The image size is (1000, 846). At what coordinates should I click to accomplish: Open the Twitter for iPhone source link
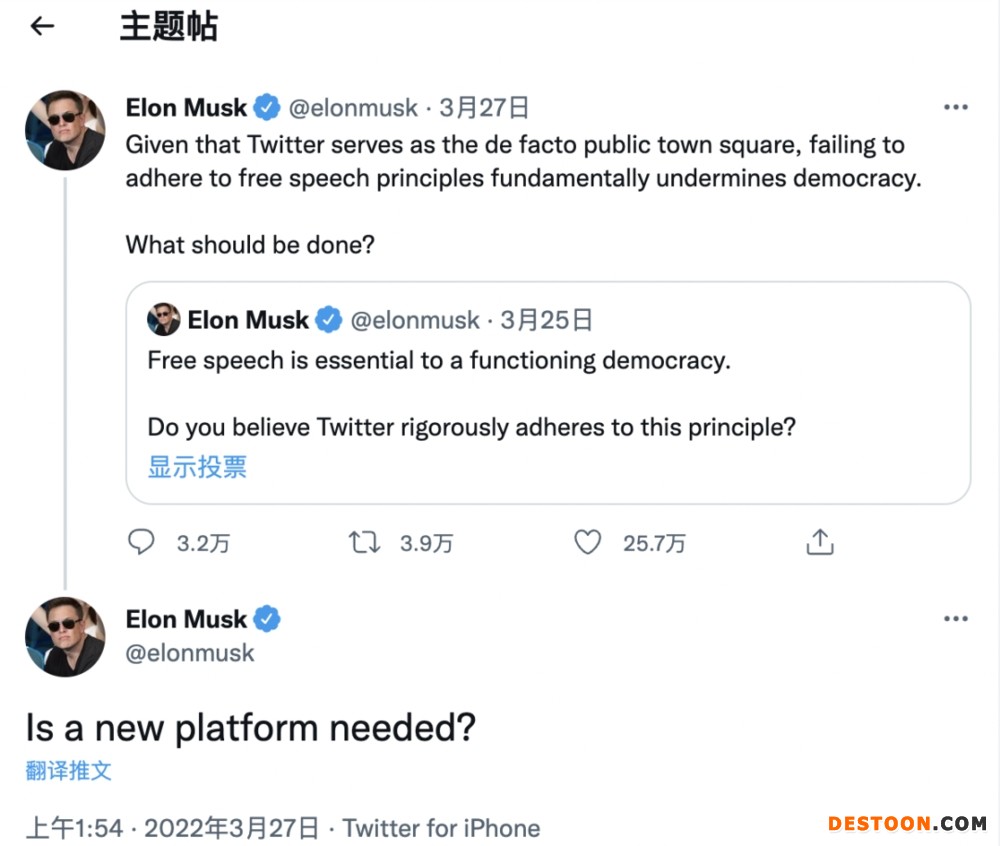441,828
